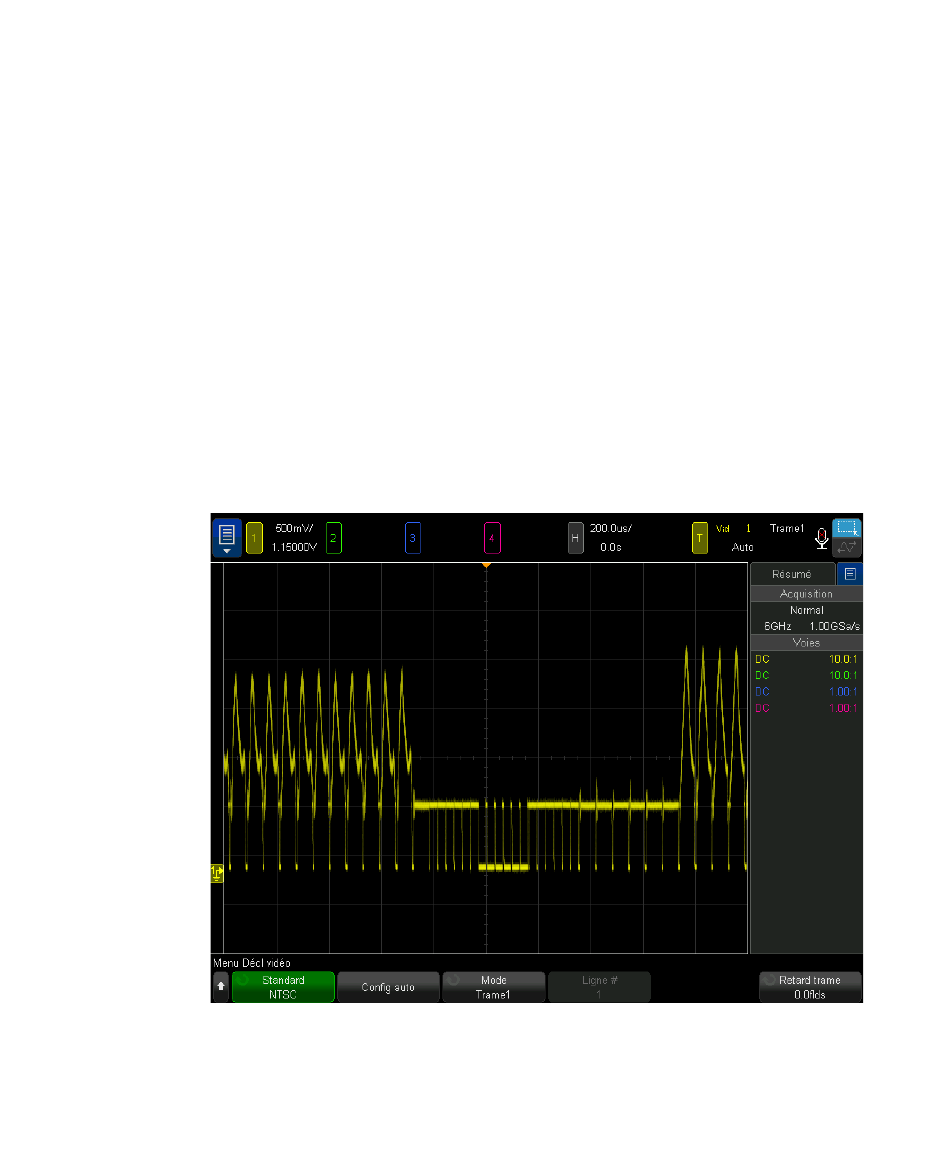950x1165 pixels.
Task: Click channel 1 probe ratio 10.0:1 yellow
Action: (x=843, y=659)
